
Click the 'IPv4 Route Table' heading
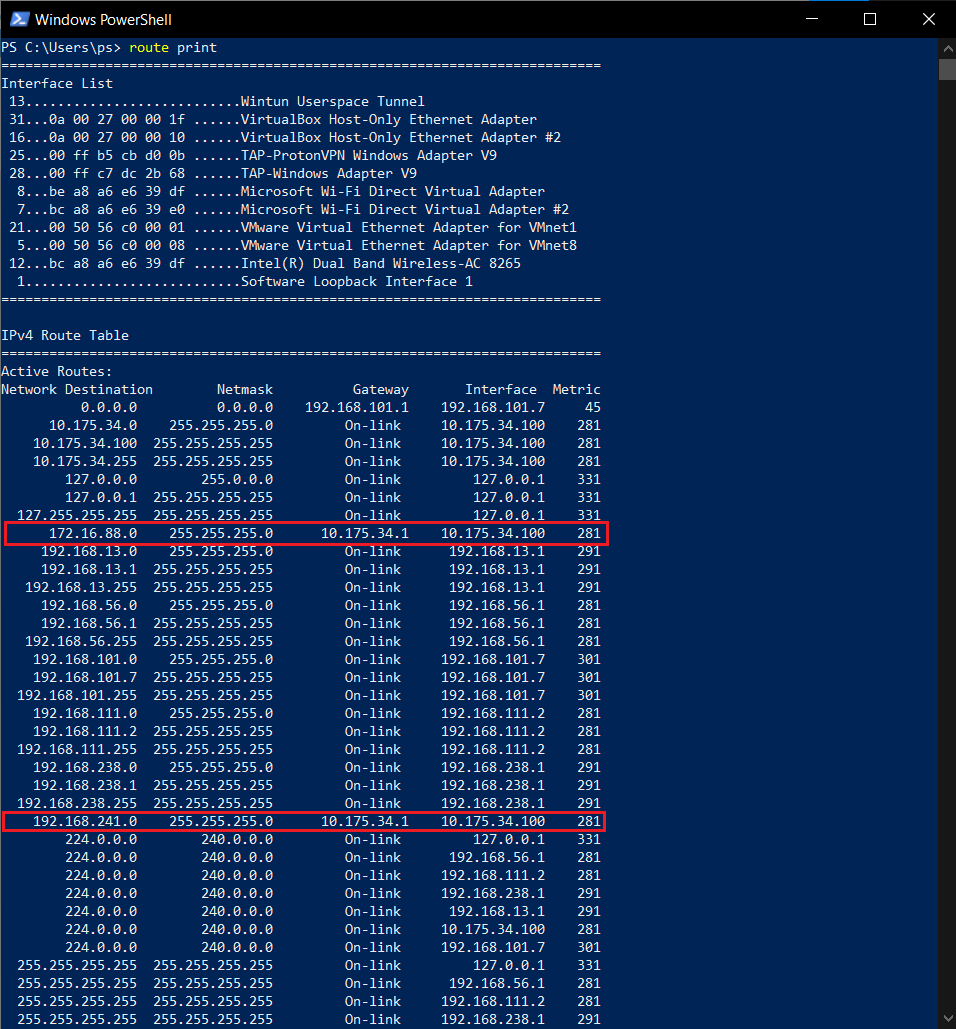click(x=64, y=335)
